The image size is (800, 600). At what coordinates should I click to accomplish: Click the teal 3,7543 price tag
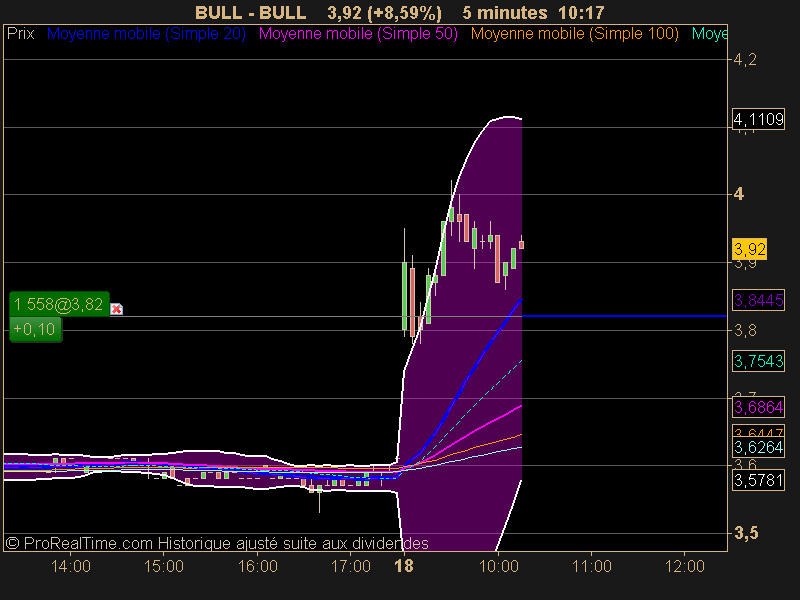click(x=758, y=361)
